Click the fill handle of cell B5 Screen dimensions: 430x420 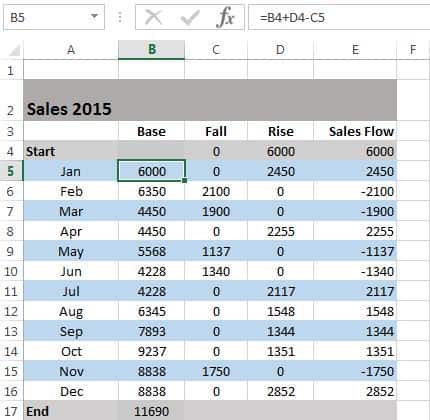point(184,180)
